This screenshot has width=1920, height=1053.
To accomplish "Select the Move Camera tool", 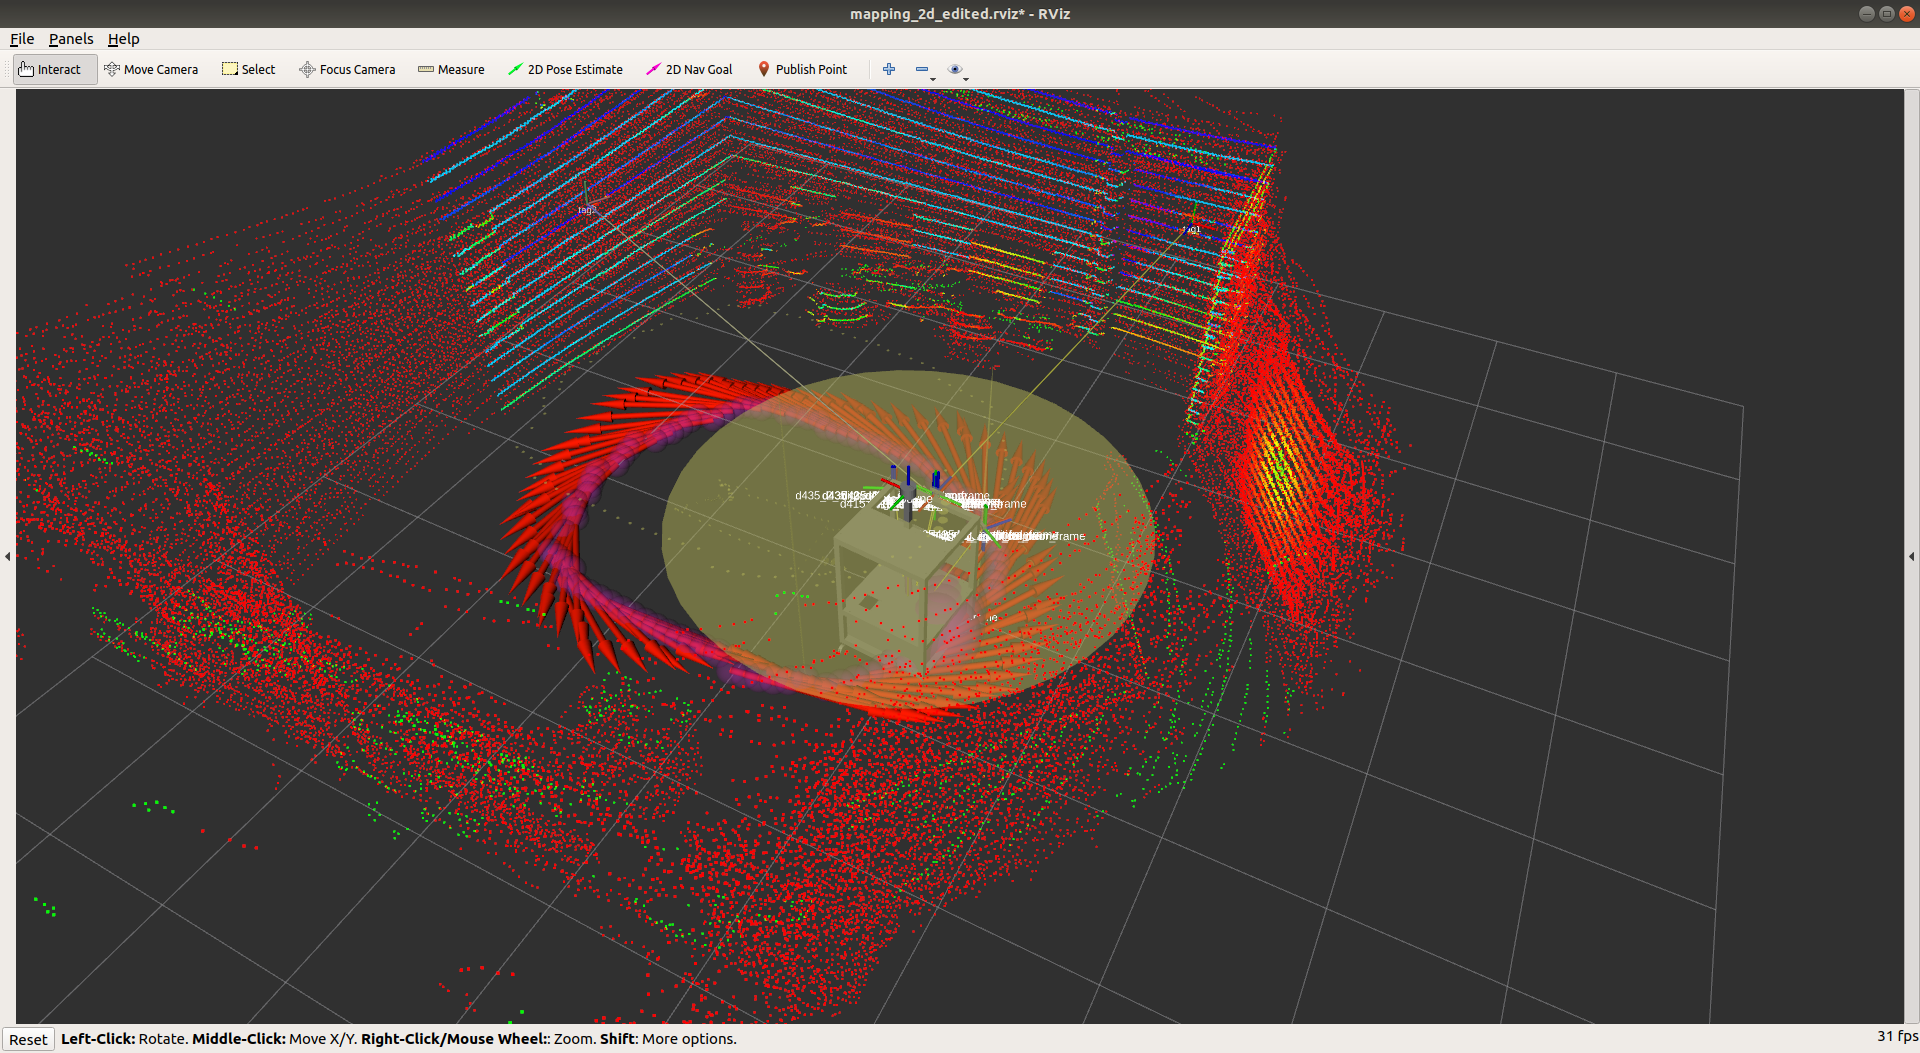I will 151,69.
